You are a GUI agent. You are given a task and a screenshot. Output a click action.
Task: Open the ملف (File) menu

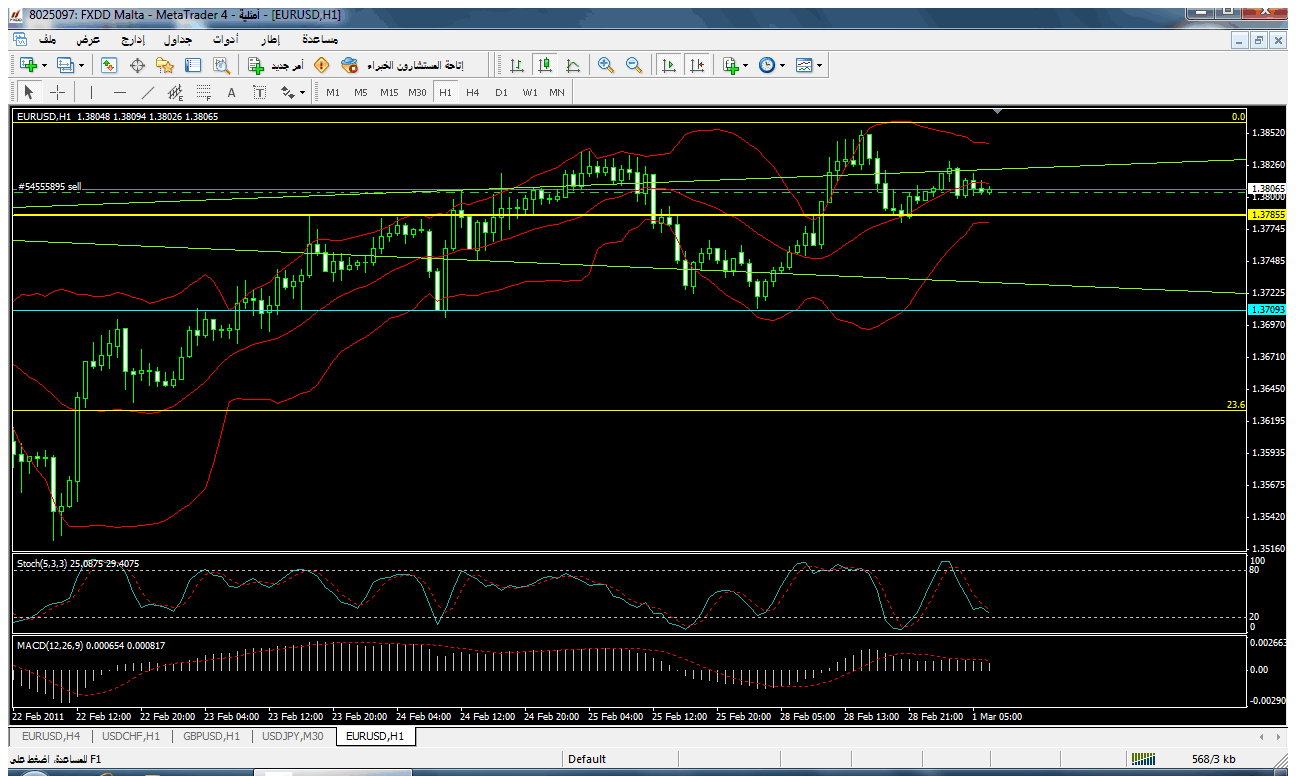coord(47,39)
